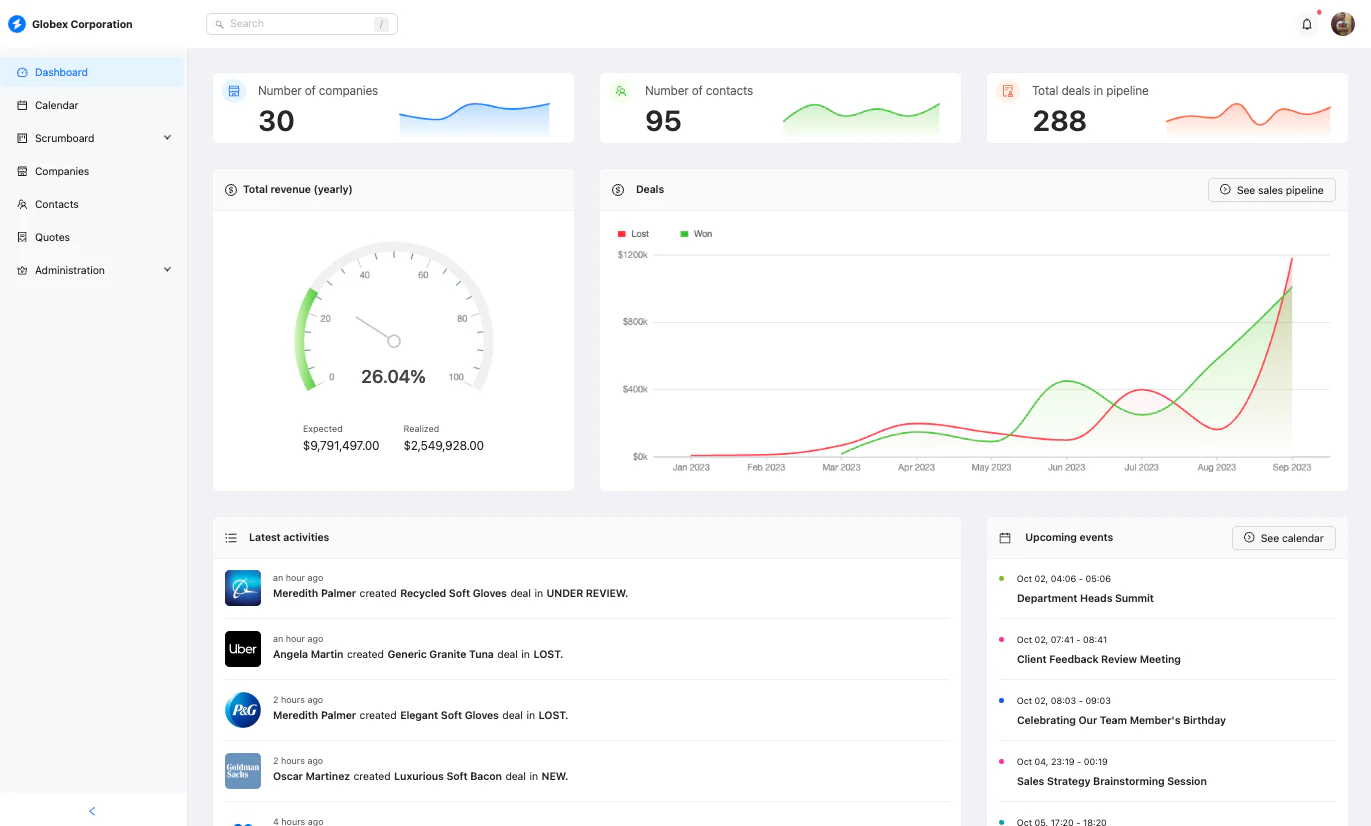Screen dimensions: 1371x826
Task: Click the See sales pipeline button
Action: point(1271,189)
